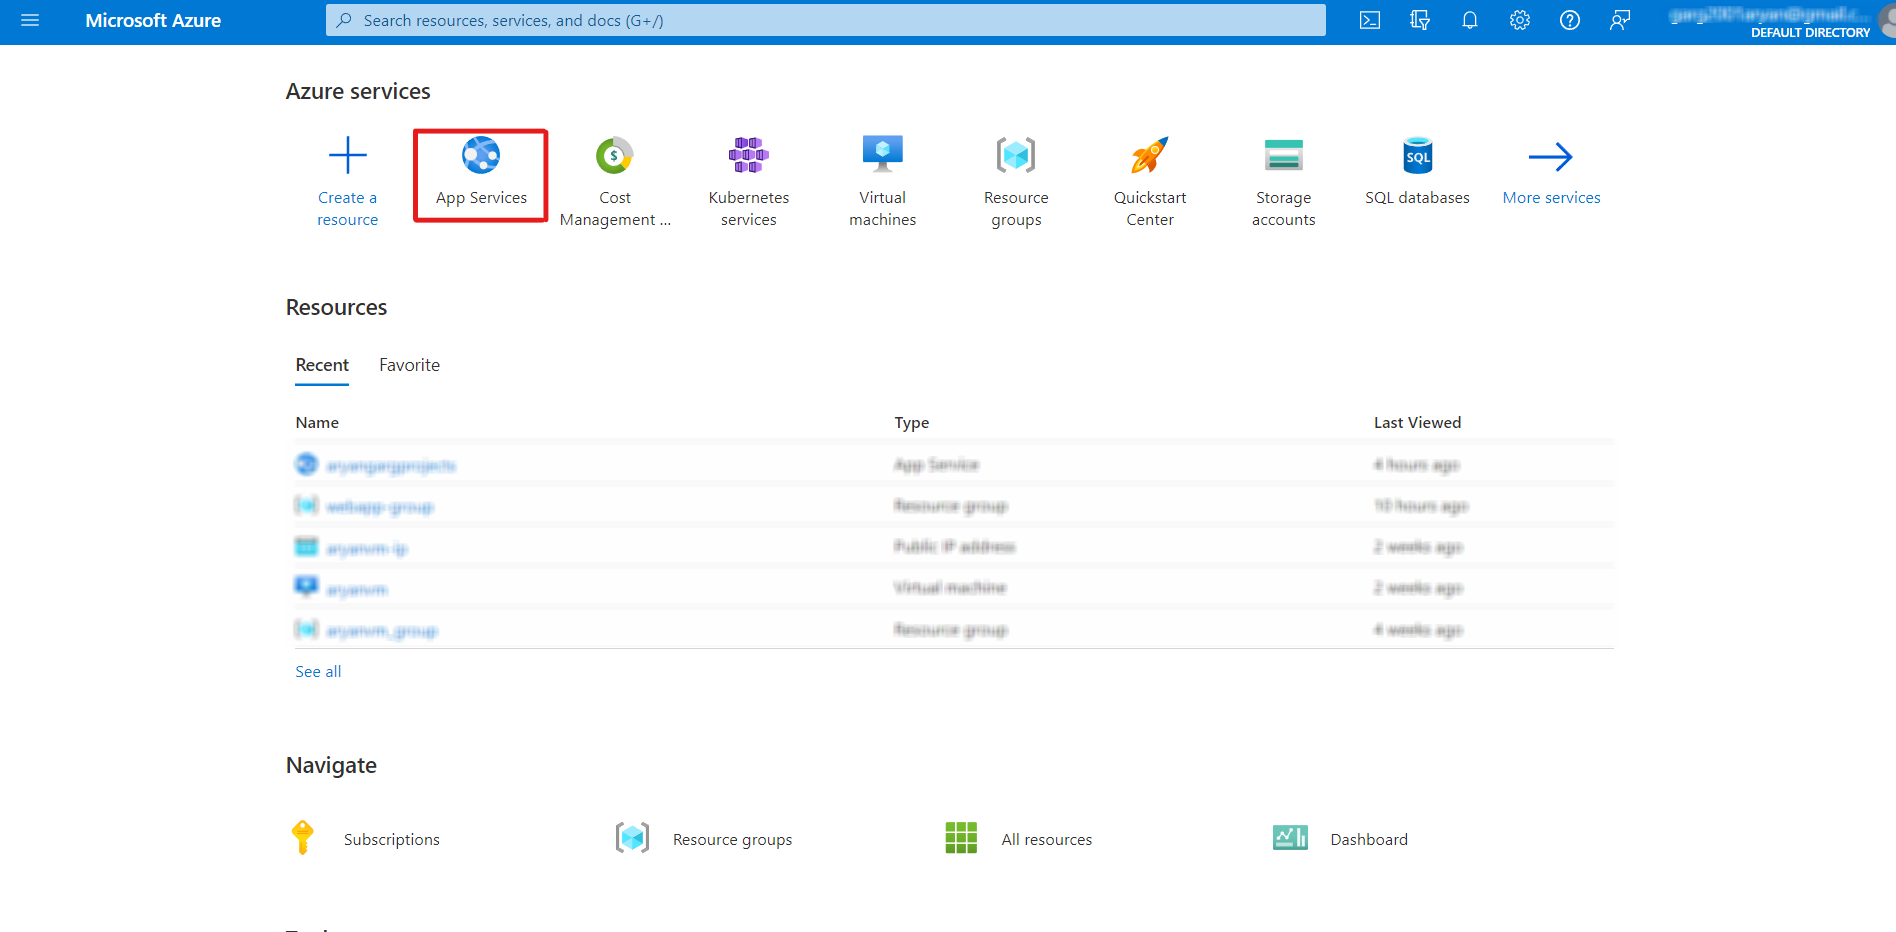Screen dimensions: 1896x932
Task: Click the Create a resource plus icon
Action: coord(348,155)
